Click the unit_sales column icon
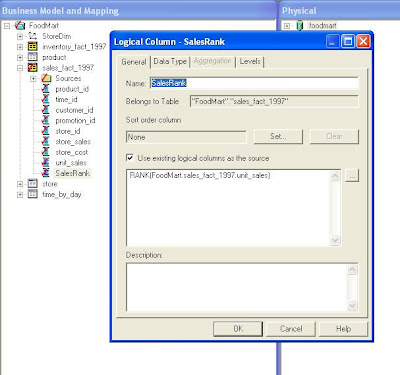The image size is (400, 375). [x=46, y=163]
